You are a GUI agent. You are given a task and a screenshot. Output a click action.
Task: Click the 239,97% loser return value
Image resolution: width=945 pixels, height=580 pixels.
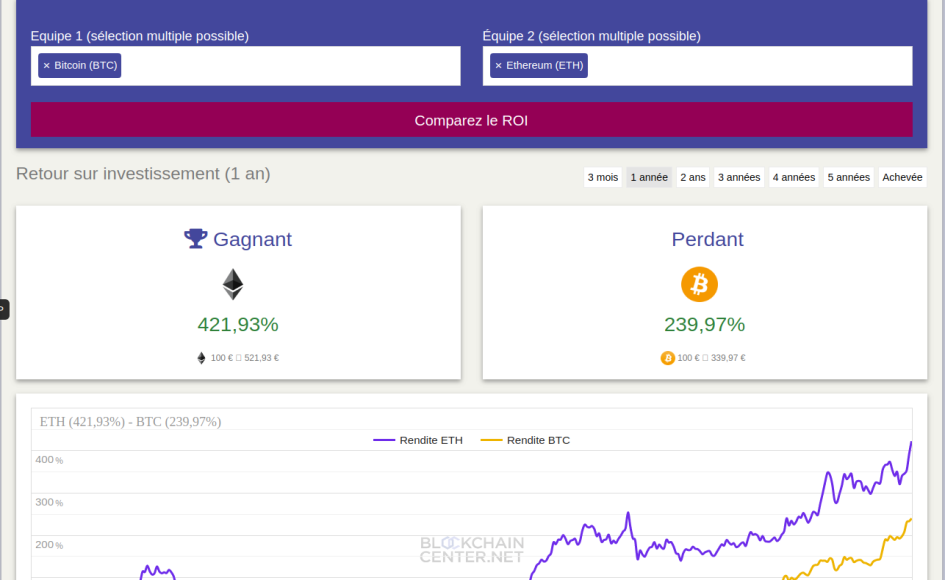[x=705, y=324]
